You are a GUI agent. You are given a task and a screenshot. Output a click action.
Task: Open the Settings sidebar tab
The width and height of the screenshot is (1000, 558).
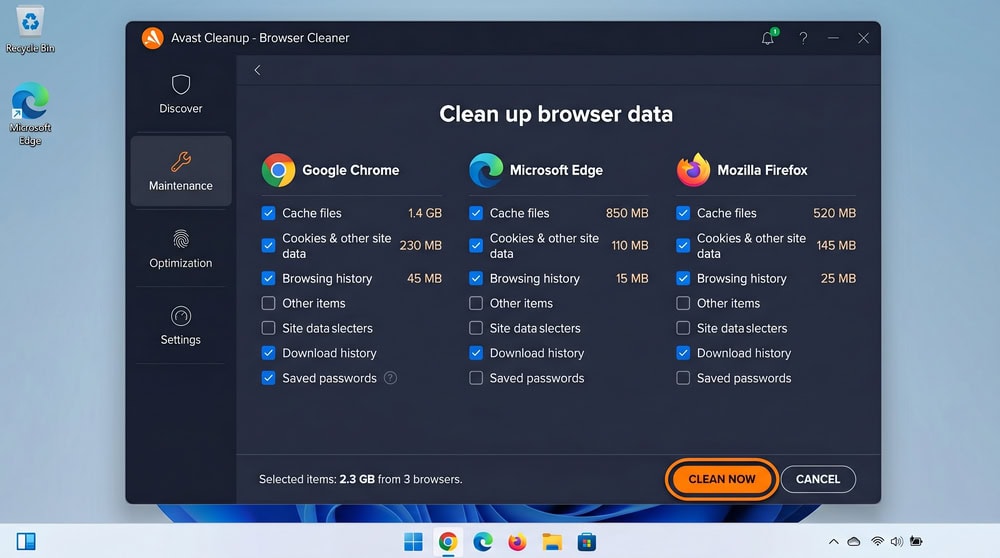180,326
